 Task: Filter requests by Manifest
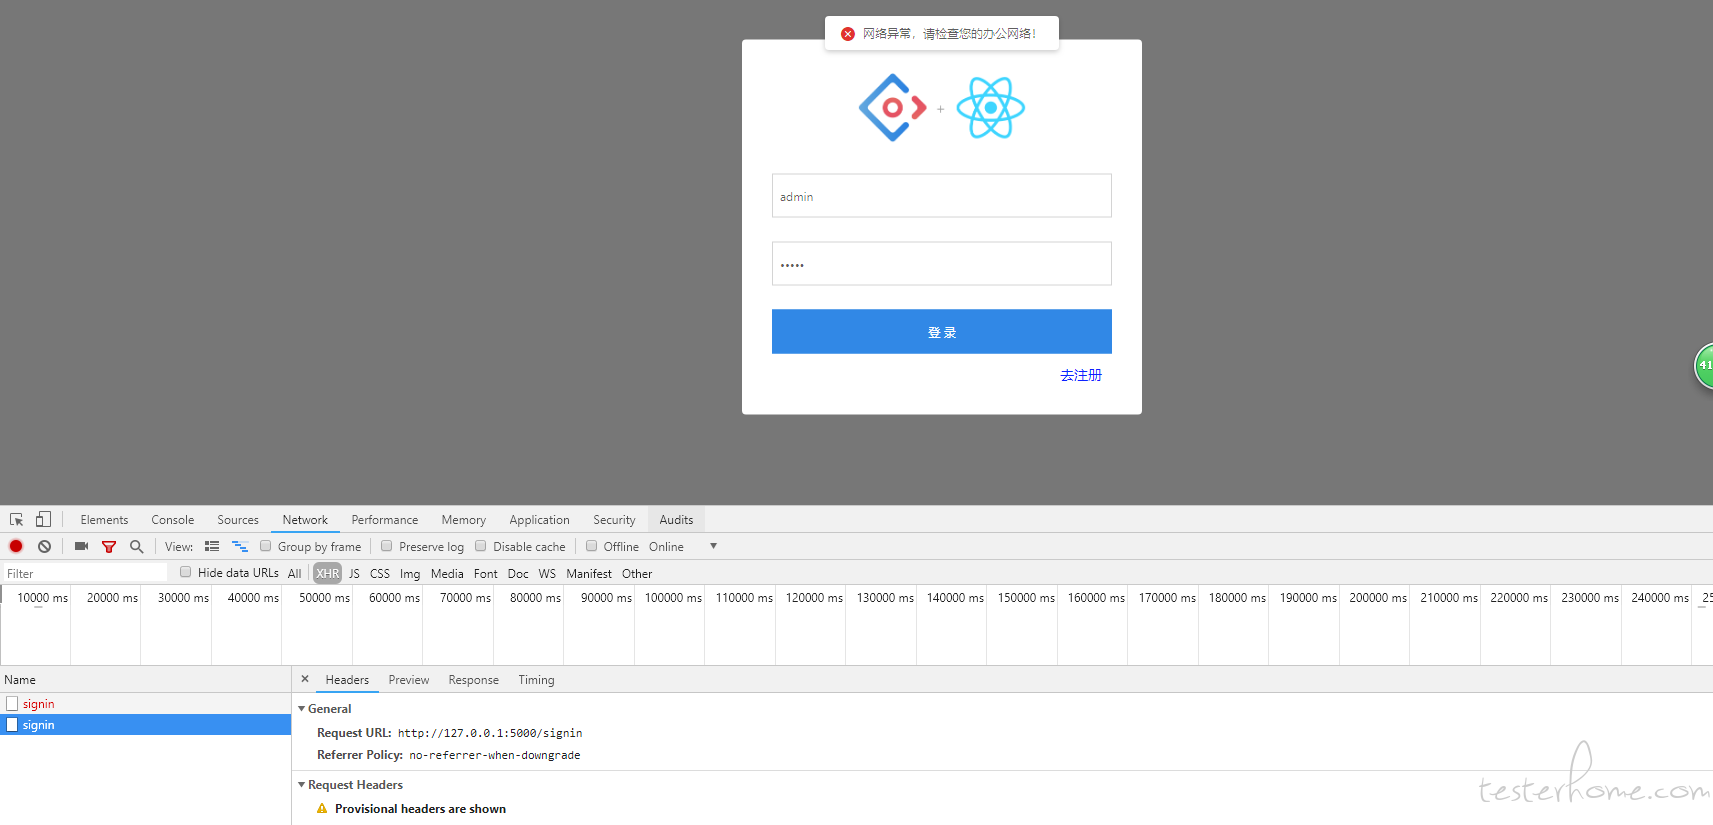click(589, 574)
